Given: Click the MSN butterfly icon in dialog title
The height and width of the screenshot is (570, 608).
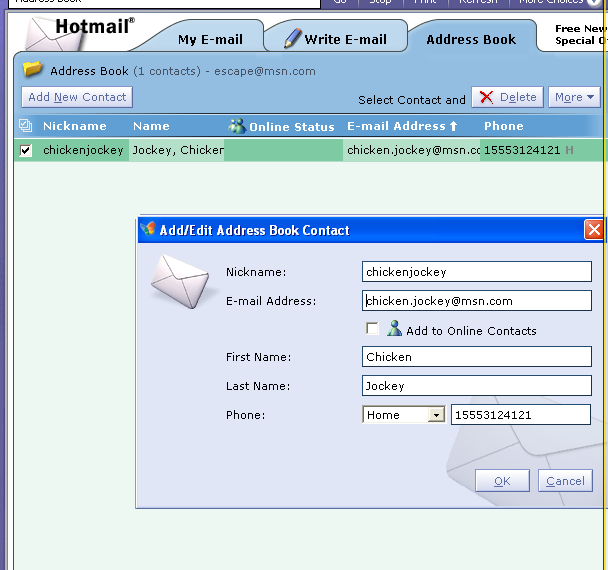Looking at the screenshot, I should (148, 230).
